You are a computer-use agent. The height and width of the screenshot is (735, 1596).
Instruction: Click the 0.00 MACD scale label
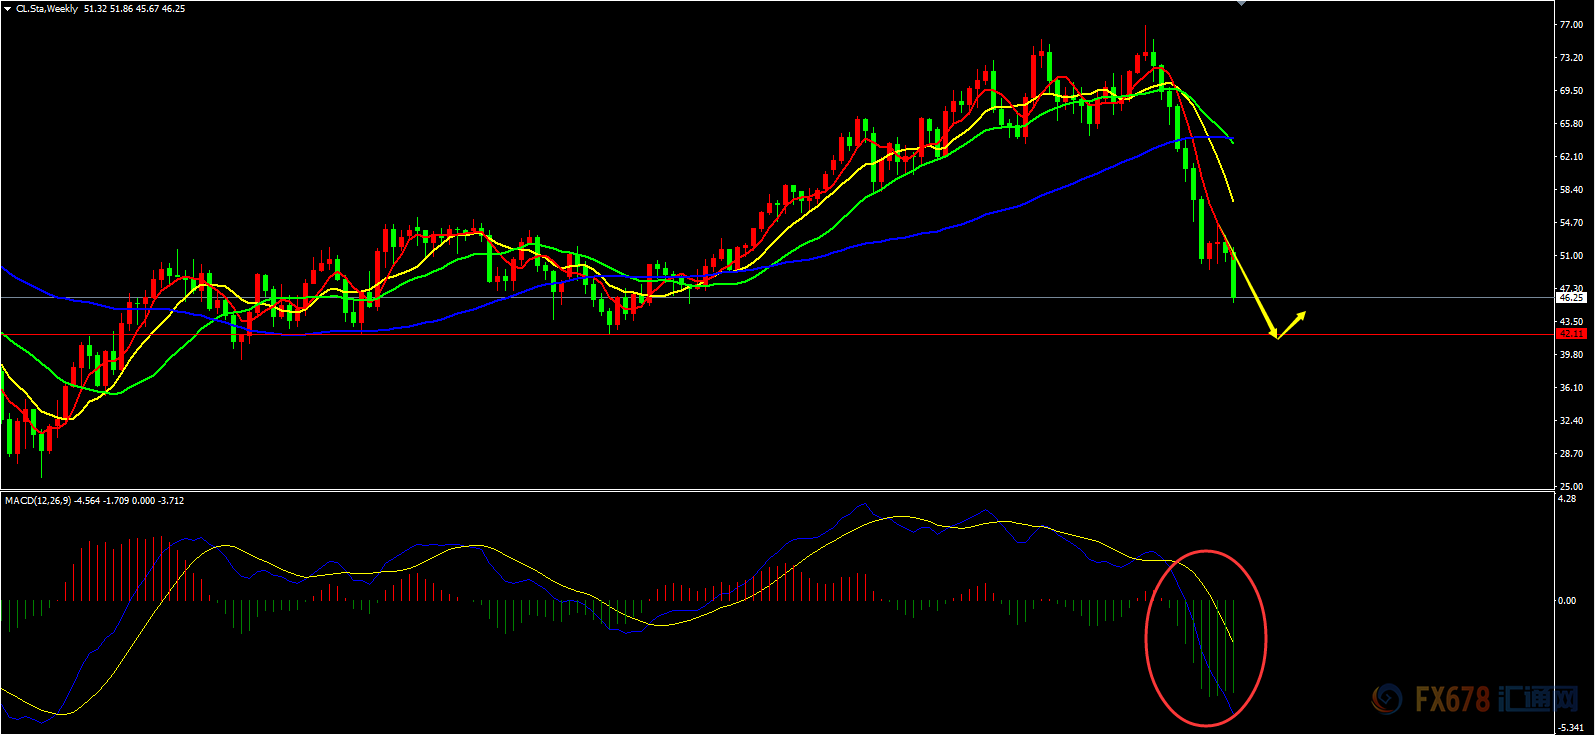[1568, 601]
